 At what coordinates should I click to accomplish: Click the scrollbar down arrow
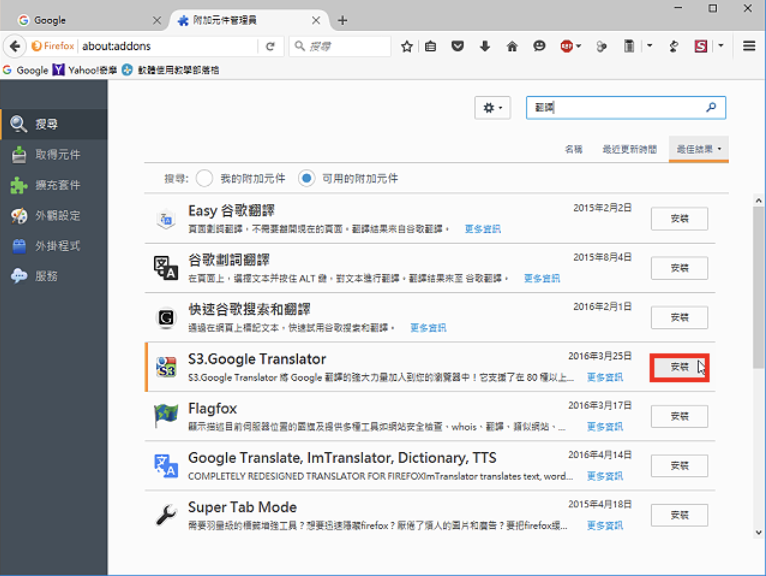point(758,533)
